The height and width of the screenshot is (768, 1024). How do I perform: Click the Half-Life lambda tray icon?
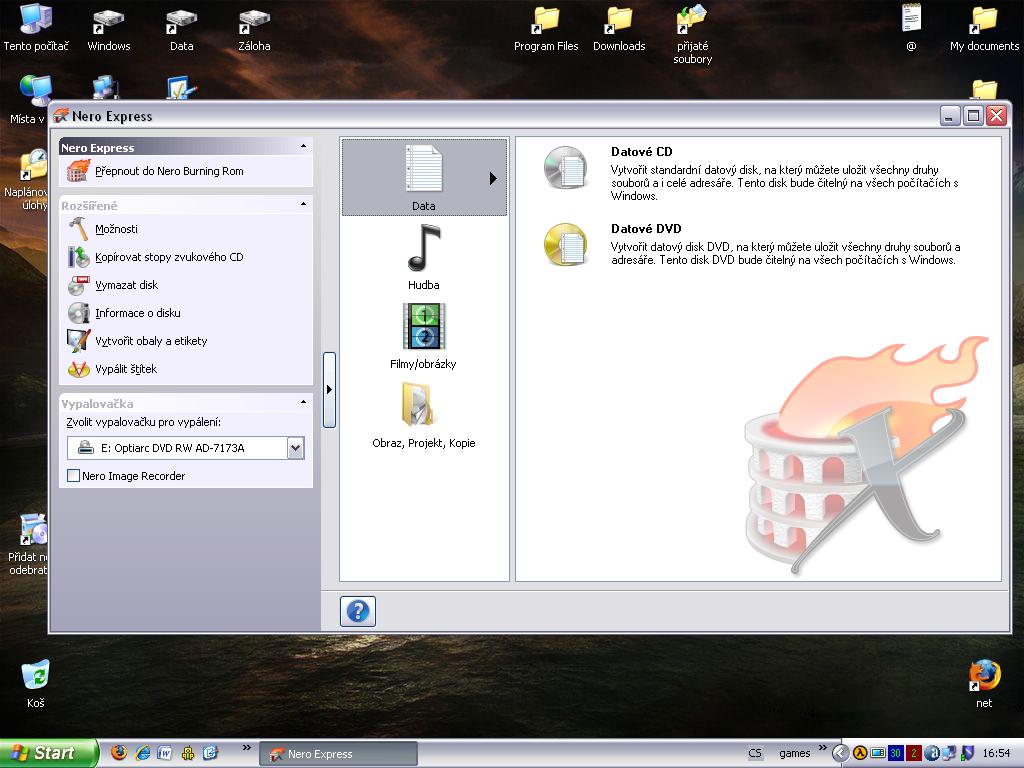click(860, 753)
